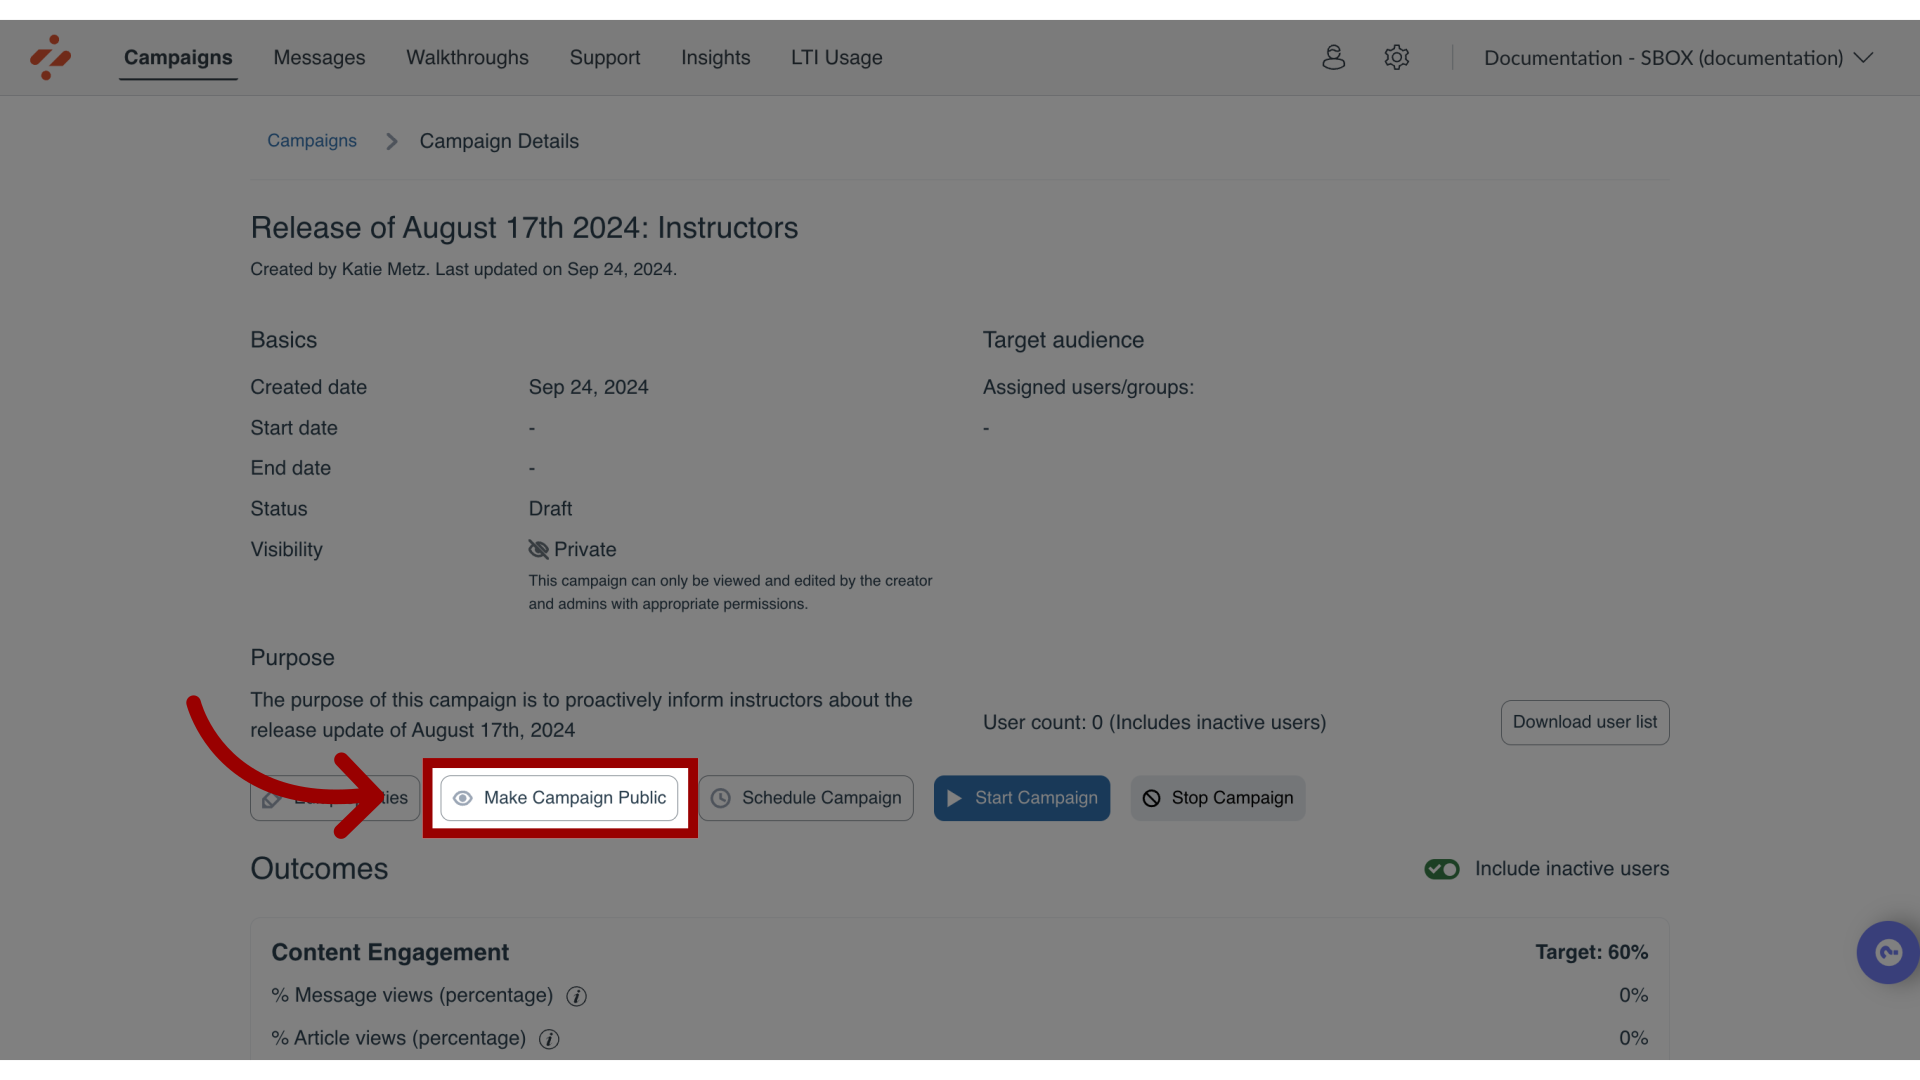
Task: Click the settings gear icon
Action: pyautogui.click(x=1396, y=57)
